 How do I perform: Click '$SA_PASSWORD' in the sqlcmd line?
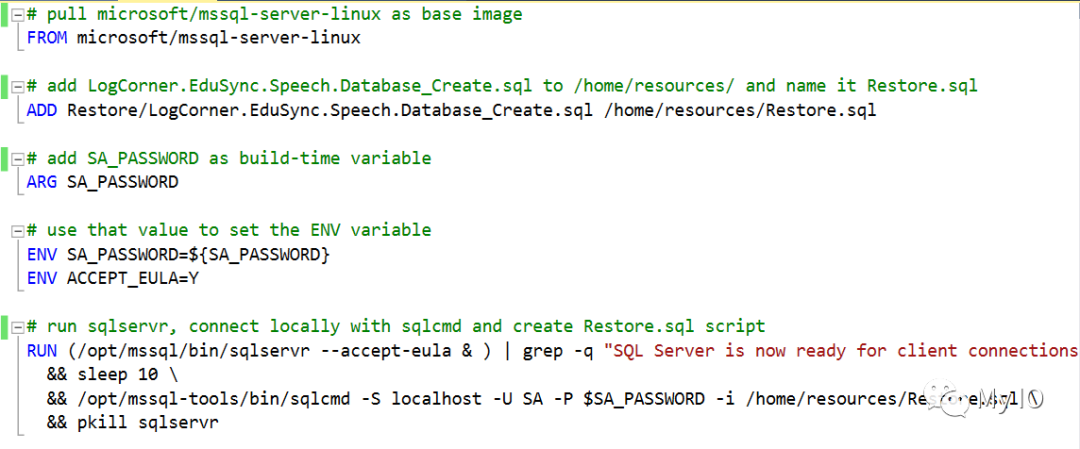(645, 399)
